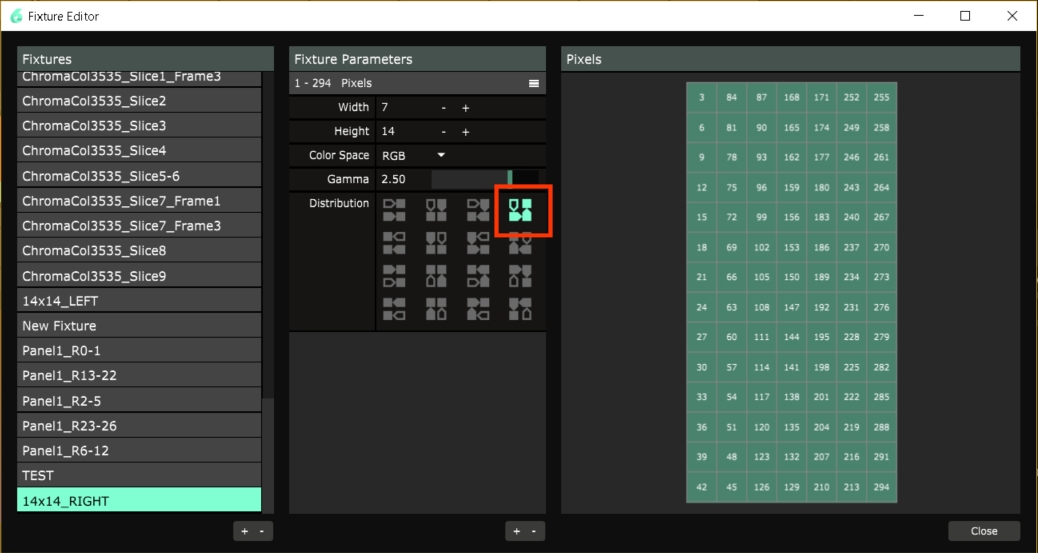Select fixture ChromaCol3535_Slice9
The height and width of the screenshot is (553, 1038).
[x=139, y=276]
